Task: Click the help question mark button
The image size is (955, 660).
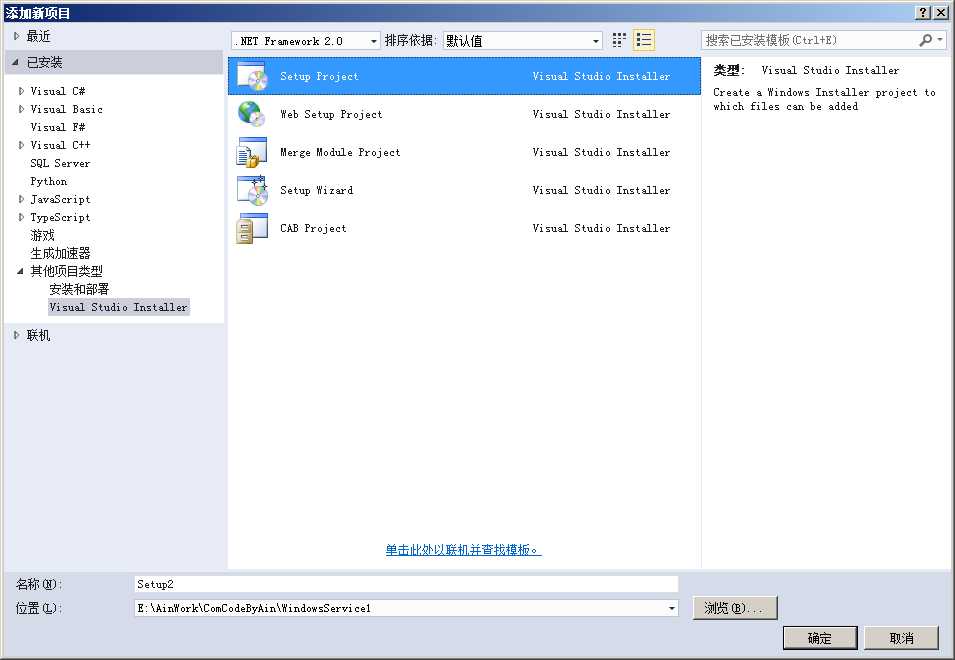Action: 923,12
